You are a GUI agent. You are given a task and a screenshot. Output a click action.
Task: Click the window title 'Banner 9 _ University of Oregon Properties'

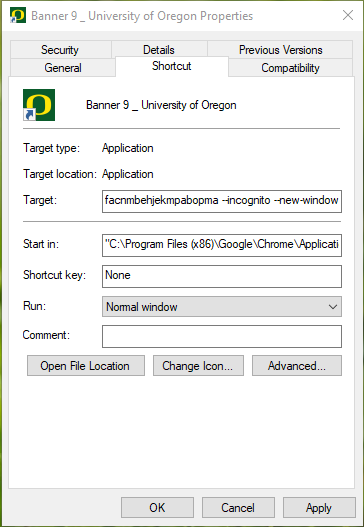[142, 16]
